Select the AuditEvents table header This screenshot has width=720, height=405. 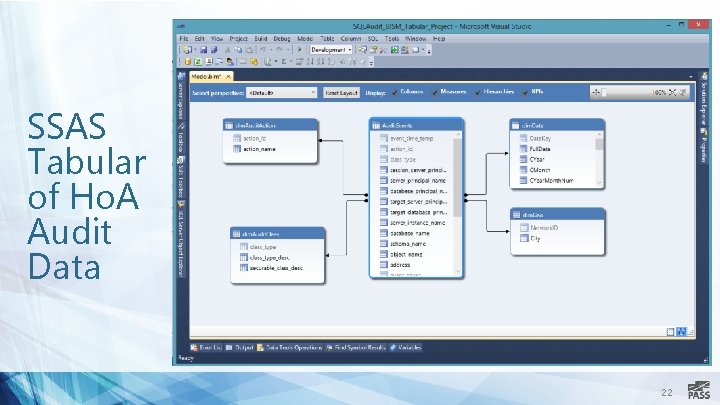point(416,125)
